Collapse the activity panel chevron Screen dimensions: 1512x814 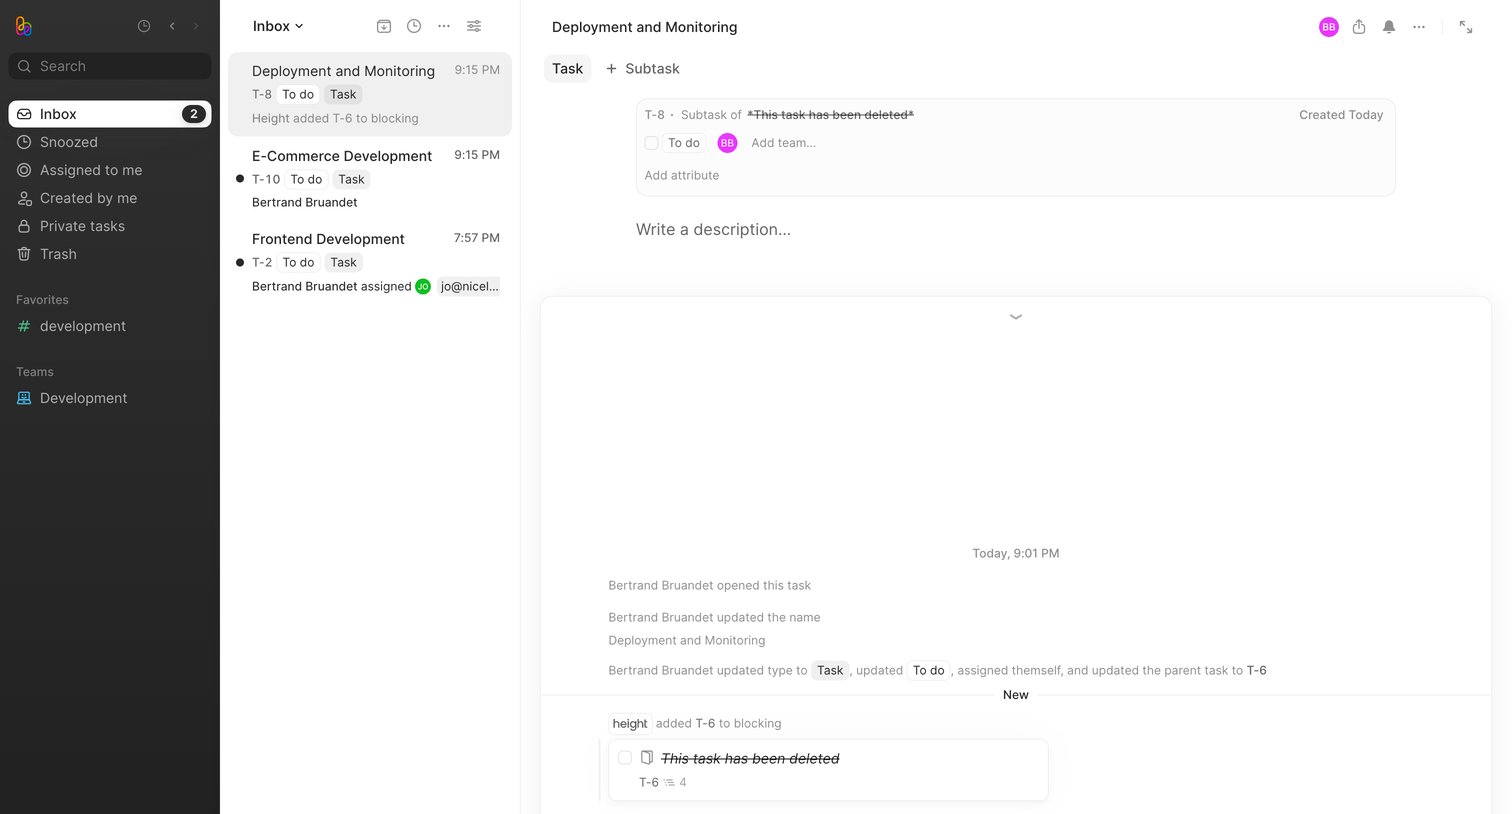pyautogui.click(x=1016, y=317)
